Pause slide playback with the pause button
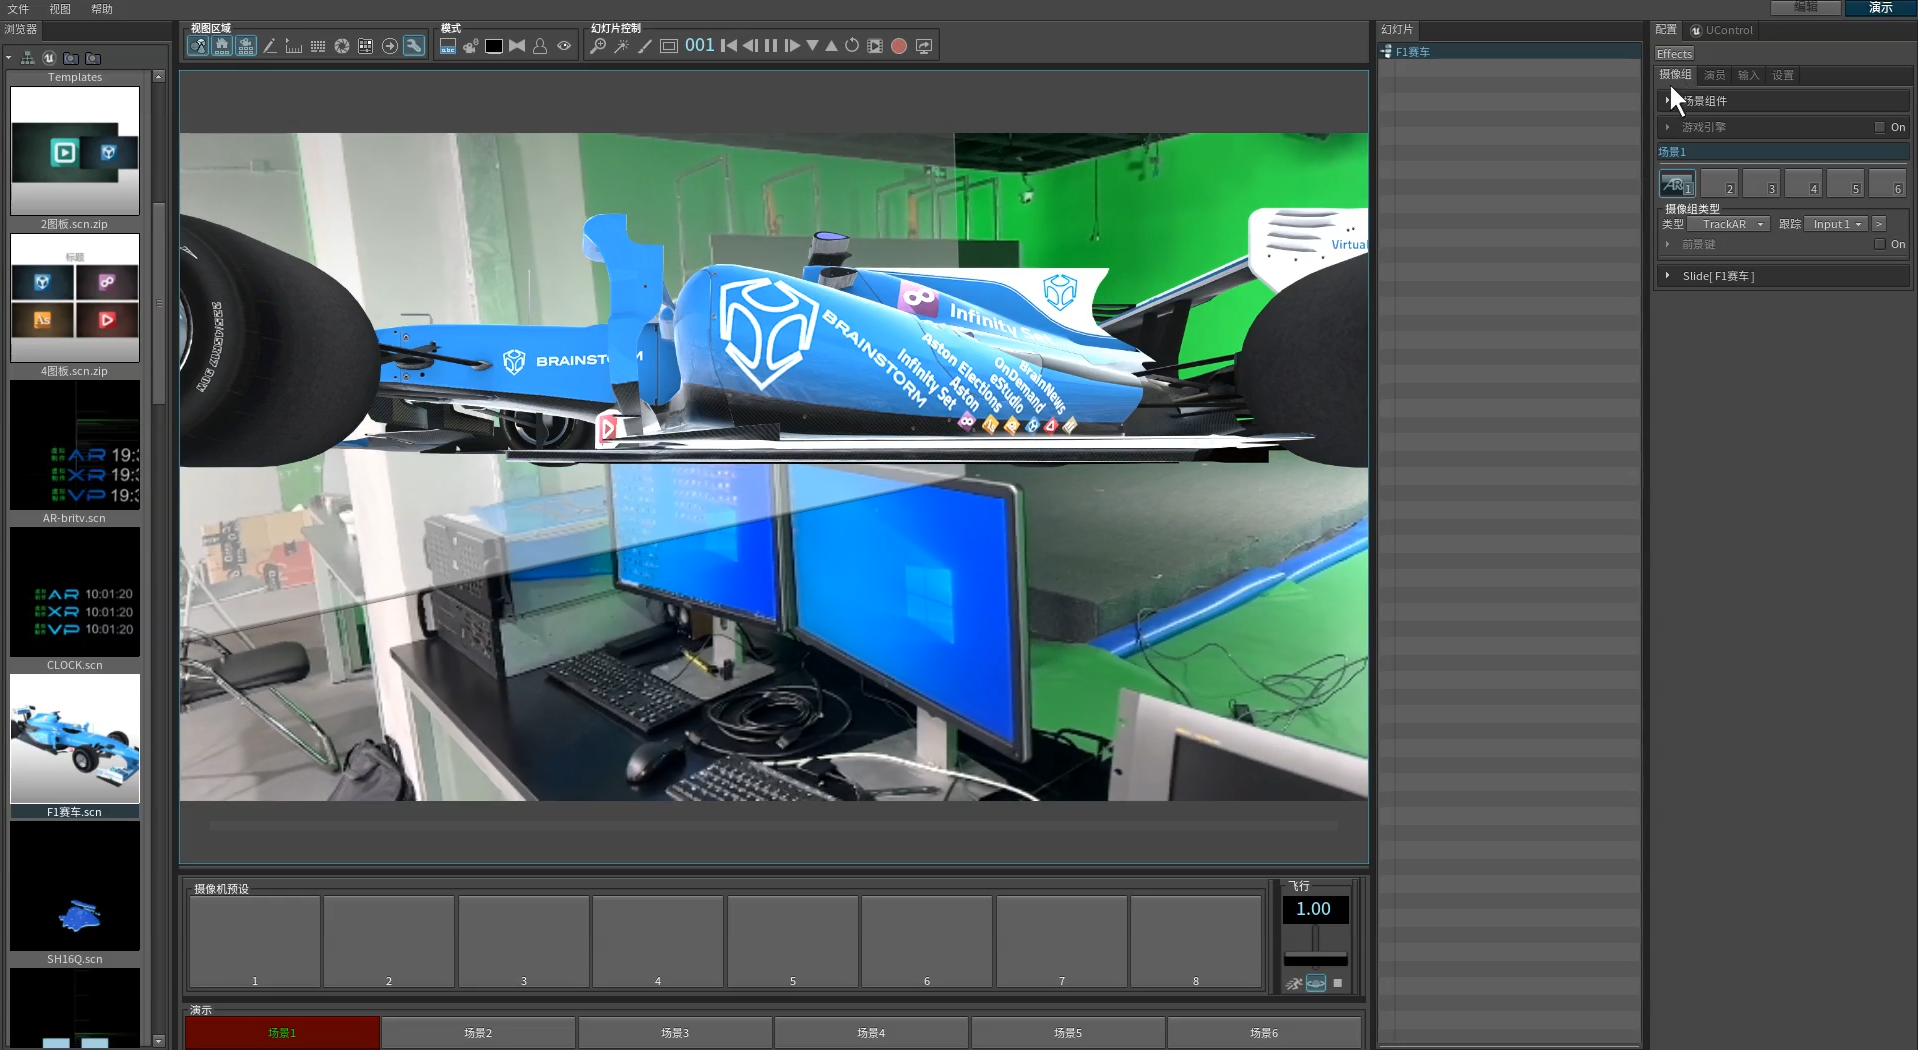 (x=771, y=46)
